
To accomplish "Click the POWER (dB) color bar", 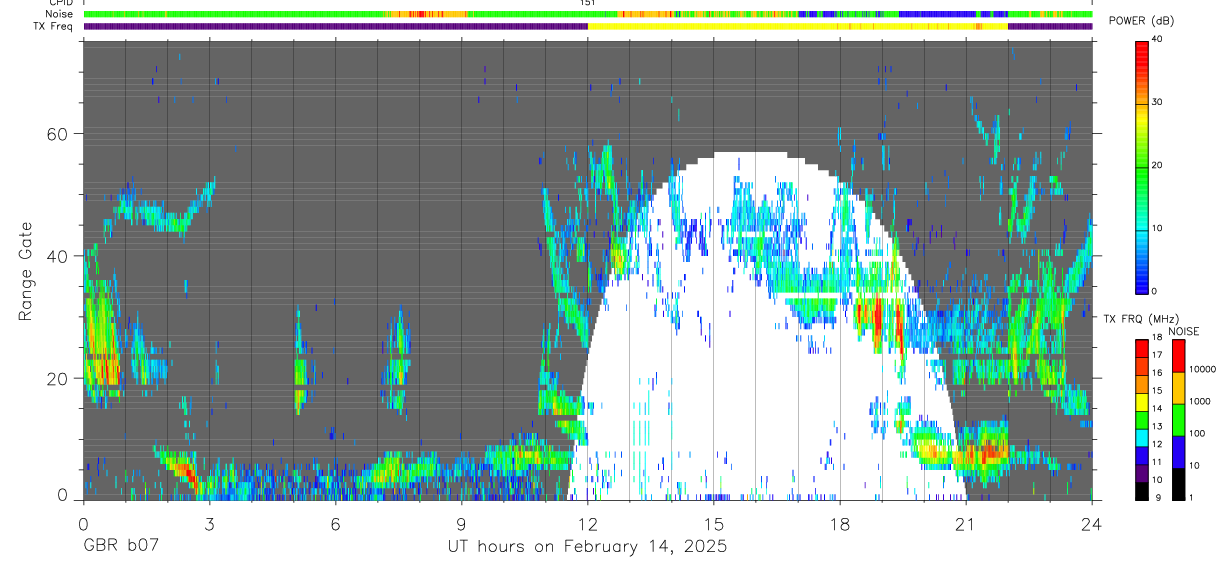I will click(1141, 166).
